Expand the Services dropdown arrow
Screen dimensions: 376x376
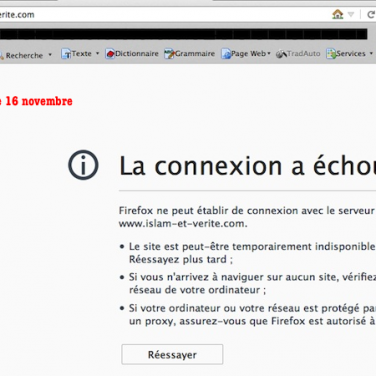(371, 53)
